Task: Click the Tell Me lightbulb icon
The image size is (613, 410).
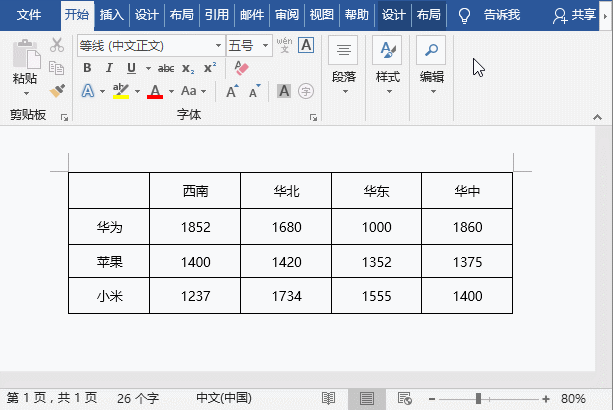Action: 464,15
